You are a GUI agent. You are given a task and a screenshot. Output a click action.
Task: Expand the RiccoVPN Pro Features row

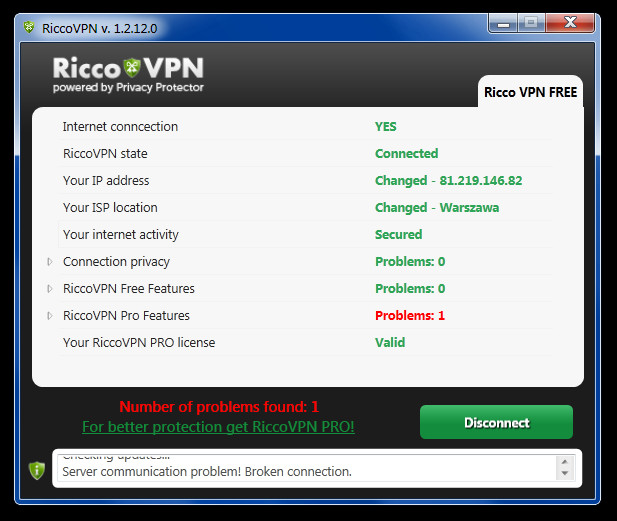coord(50,316)
